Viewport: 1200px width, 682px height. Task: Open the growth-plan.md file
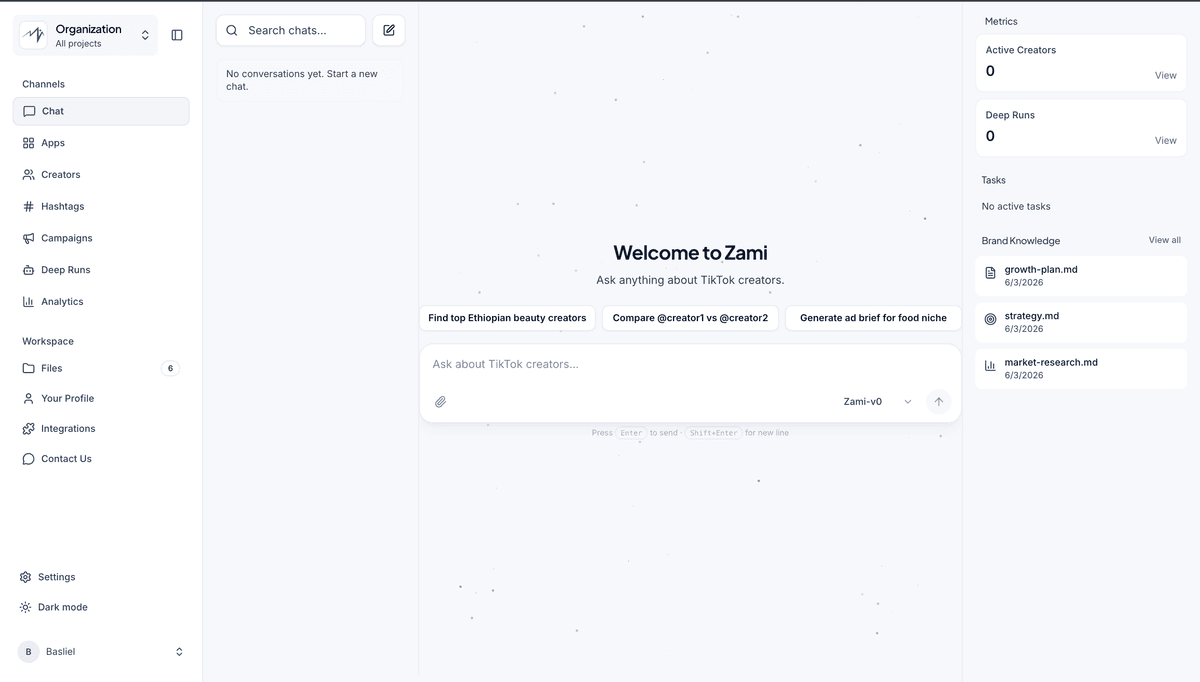tap(1081, 276)
